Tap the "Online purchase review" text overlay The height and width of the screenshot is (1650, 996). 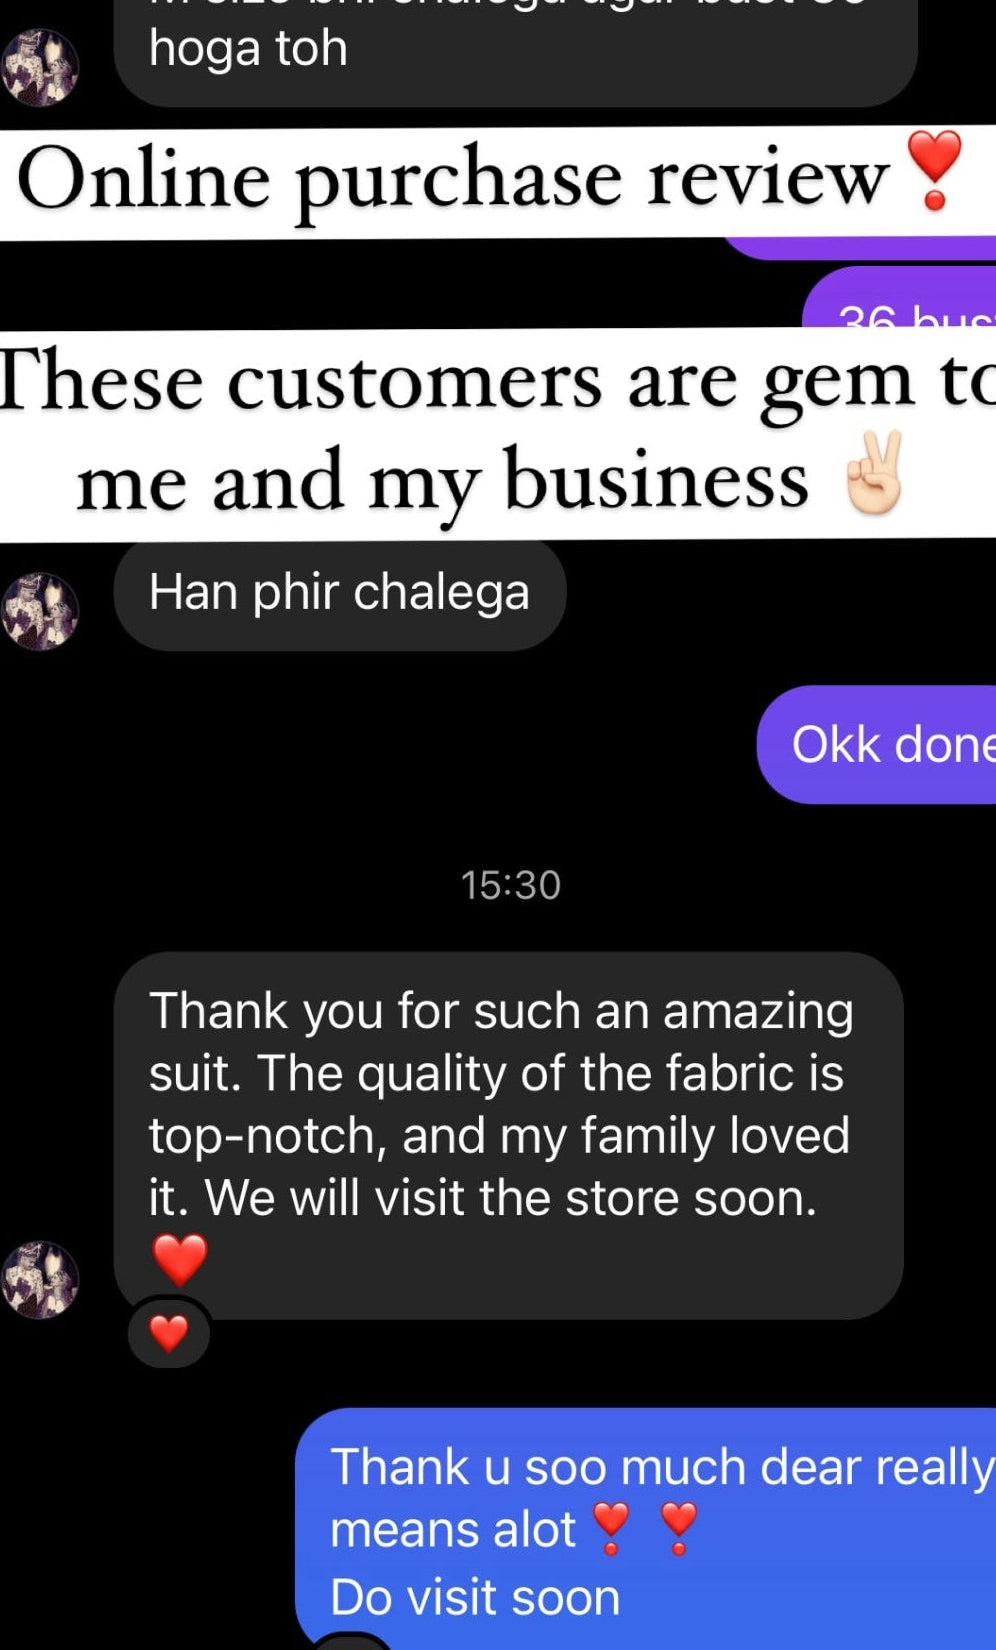coord(453,178)
